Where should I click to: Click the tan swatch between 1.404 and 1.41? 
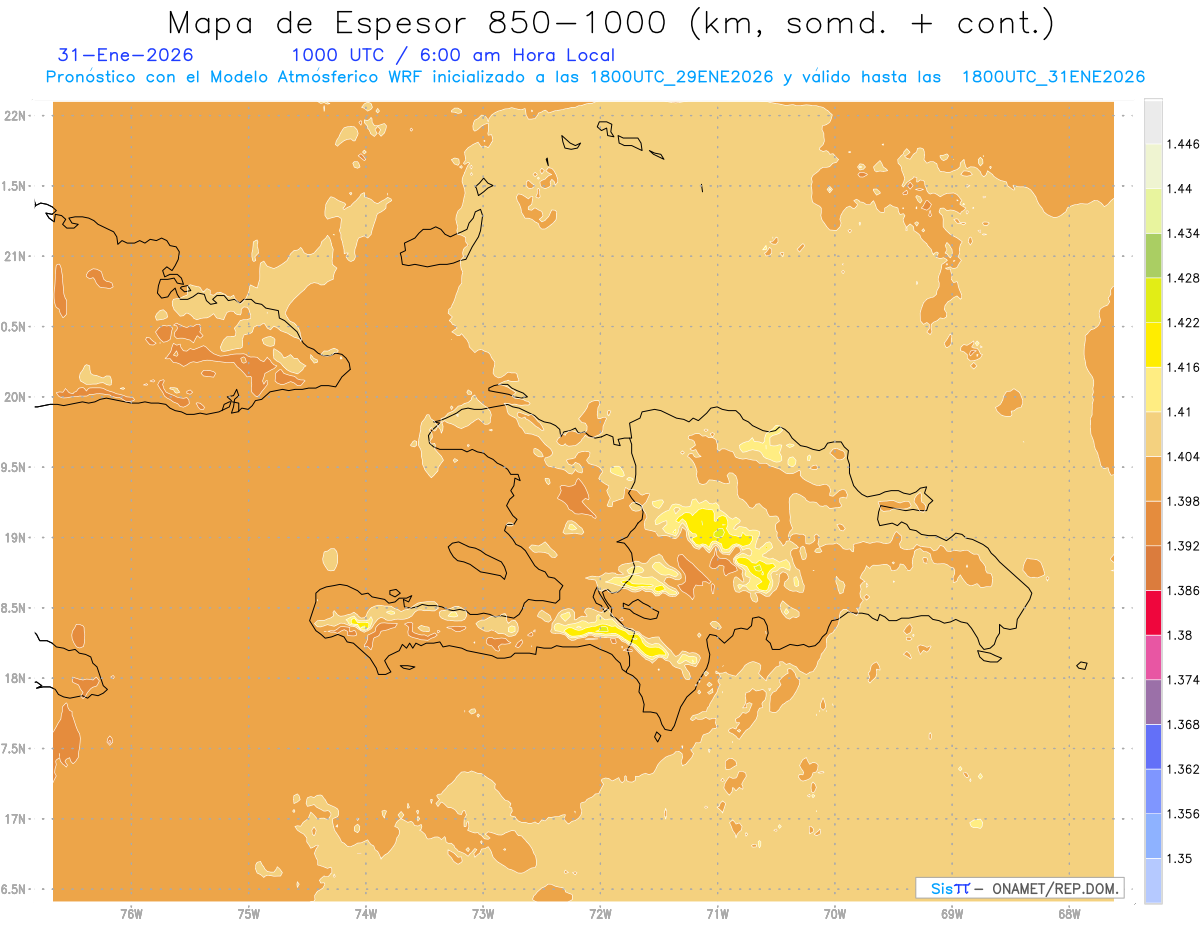coord(1153,434)
